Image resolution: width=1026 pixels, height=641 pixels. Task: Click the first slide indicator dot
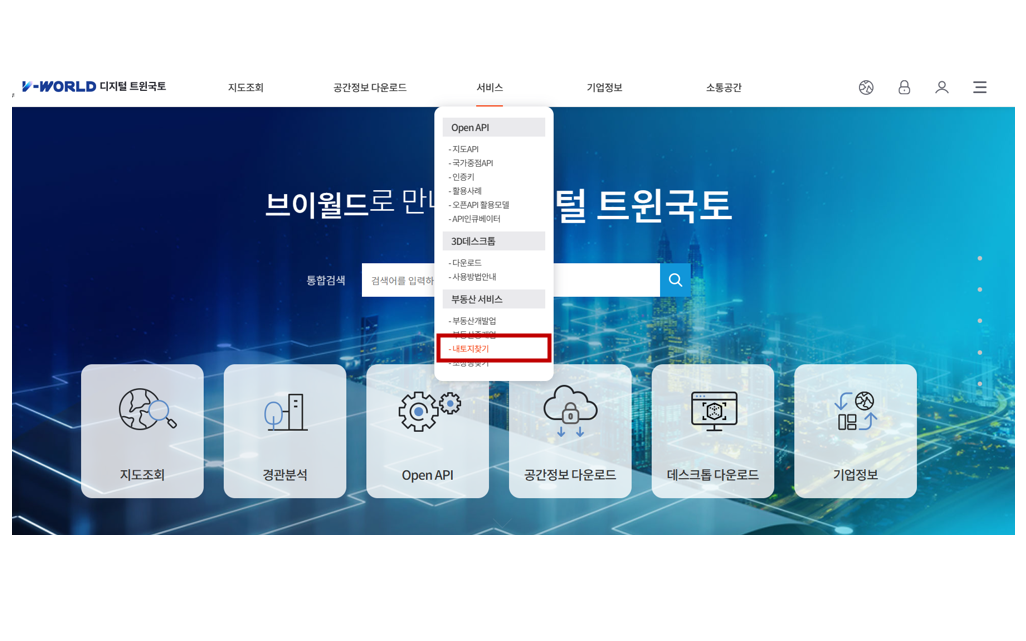pos(979,259)
